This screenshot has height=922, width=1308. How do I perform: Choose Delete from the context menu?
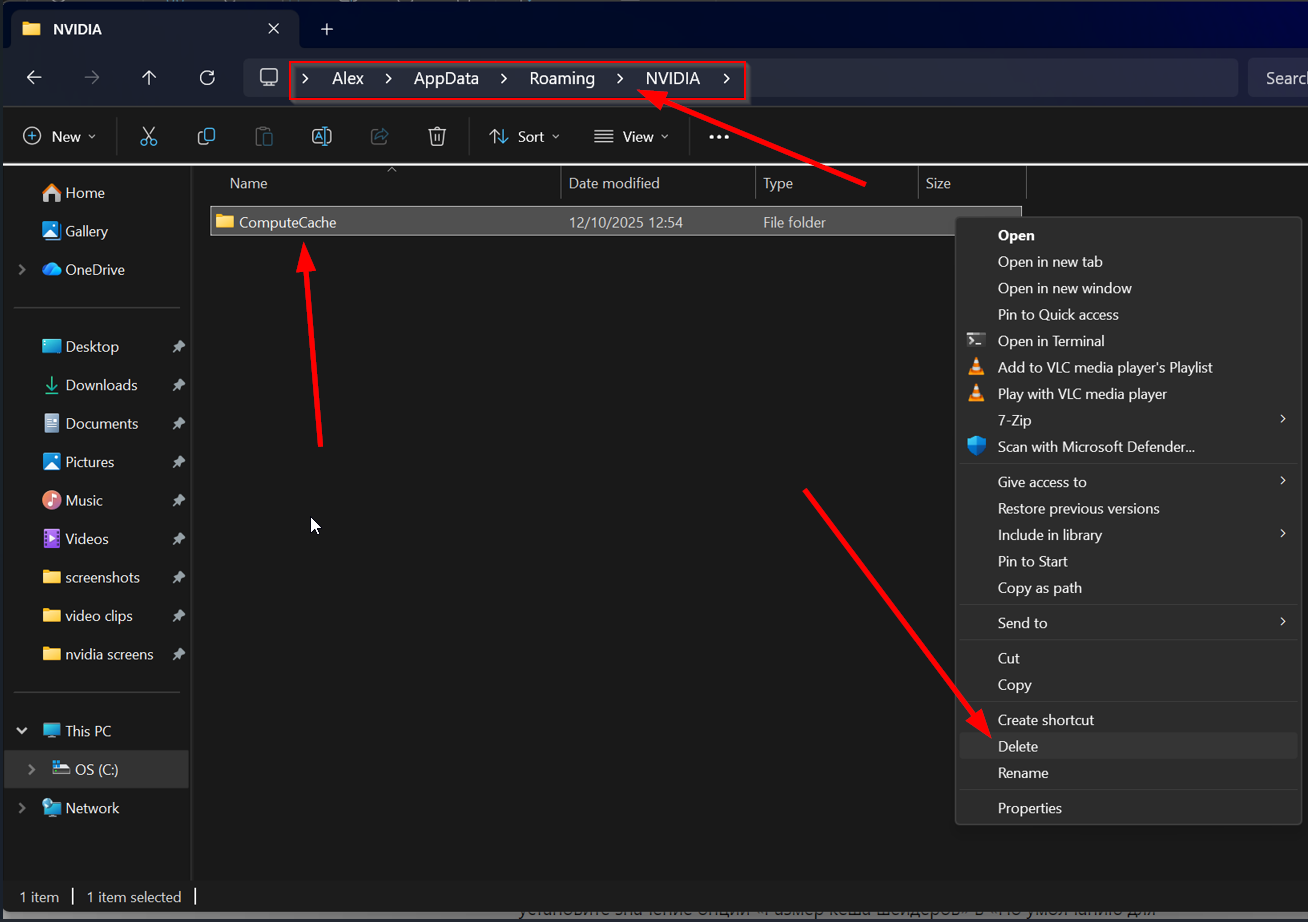1018,746
